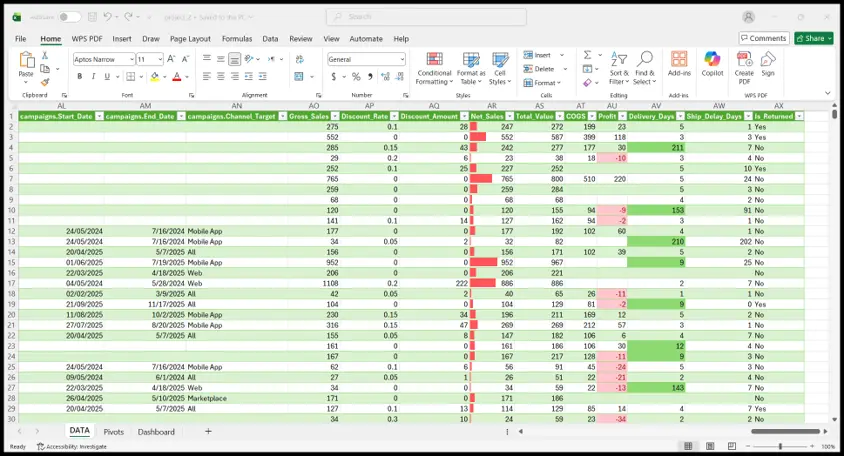Open the WPS PDF tab

tap(87, 39)
